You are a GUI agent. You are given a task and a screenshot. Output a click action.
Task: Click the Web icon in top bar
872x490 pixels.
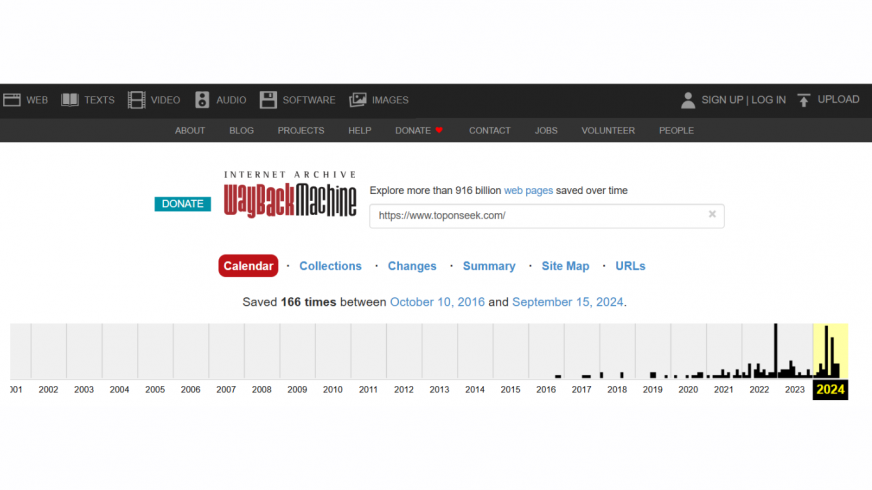pyautogui.click(x=12, y=100)
